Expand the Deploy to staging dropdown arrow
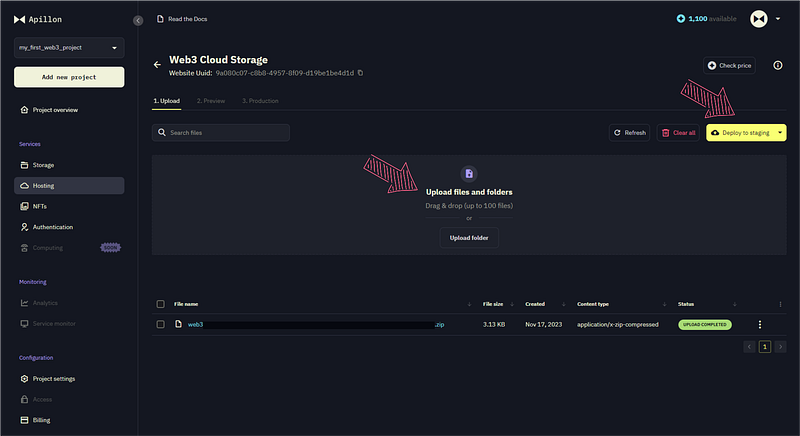This screenshot has height=436, width=800. click(780, 133)
